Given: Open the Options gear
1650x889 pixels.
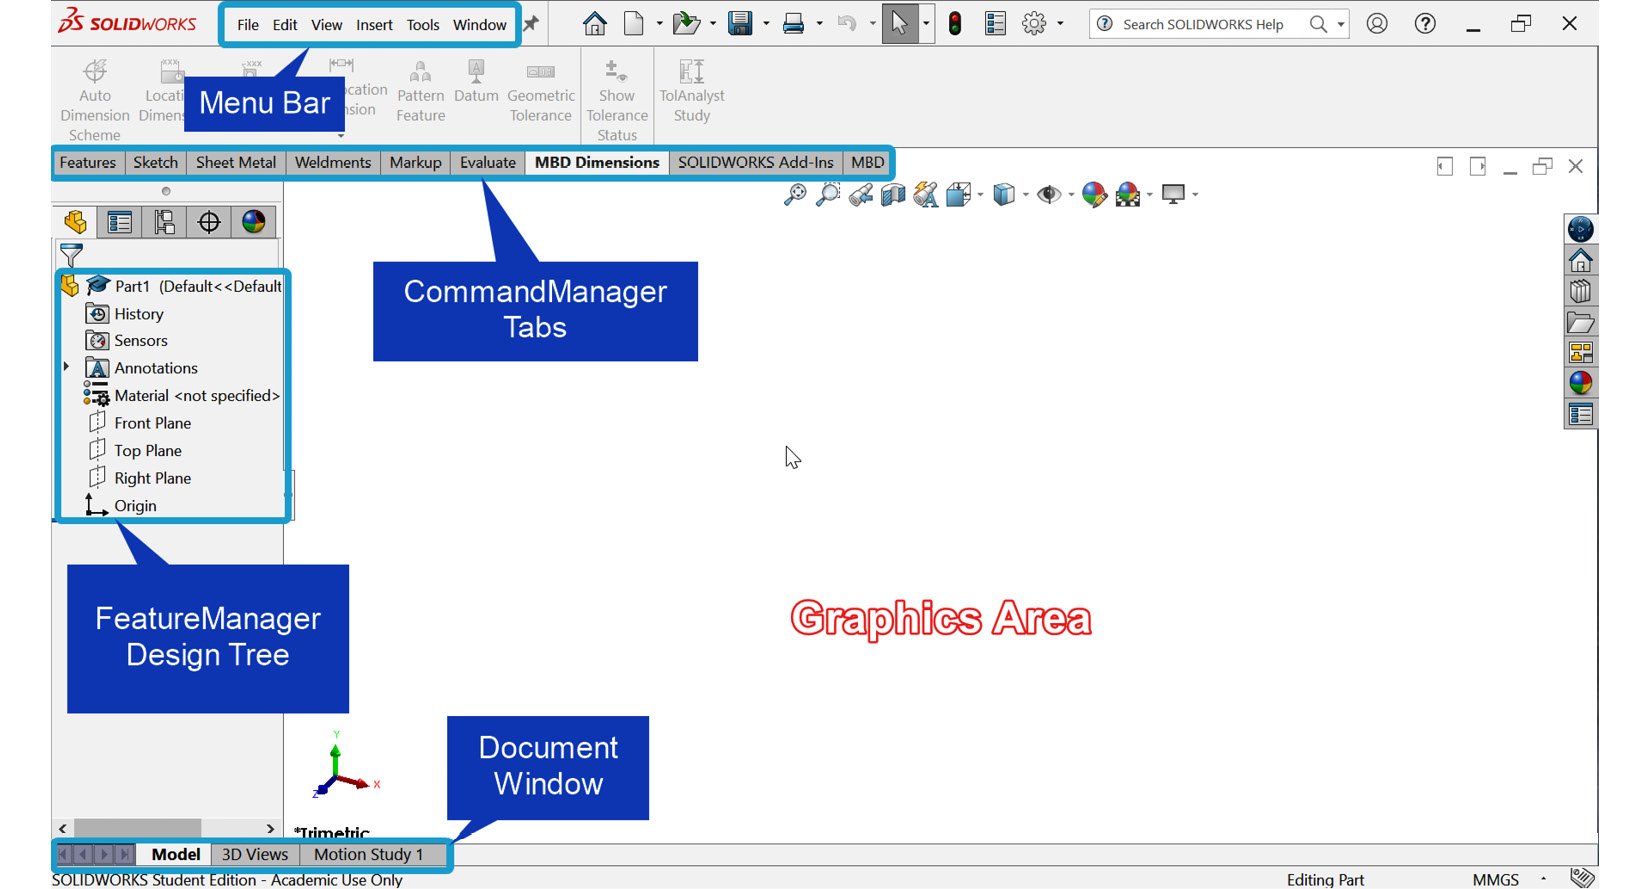Looking at the screenshot, I should click(x=1034, y=23).
